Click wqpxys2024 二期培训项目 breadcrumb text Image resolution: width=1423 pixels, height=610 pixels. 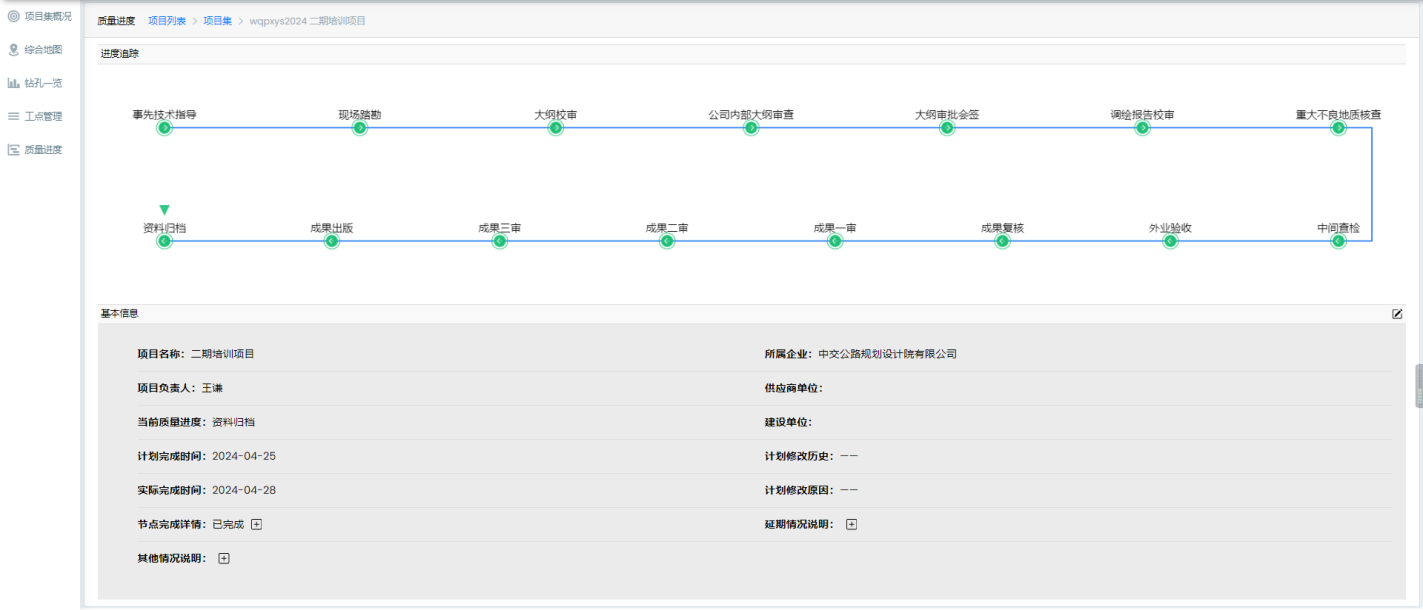(308, 21)
